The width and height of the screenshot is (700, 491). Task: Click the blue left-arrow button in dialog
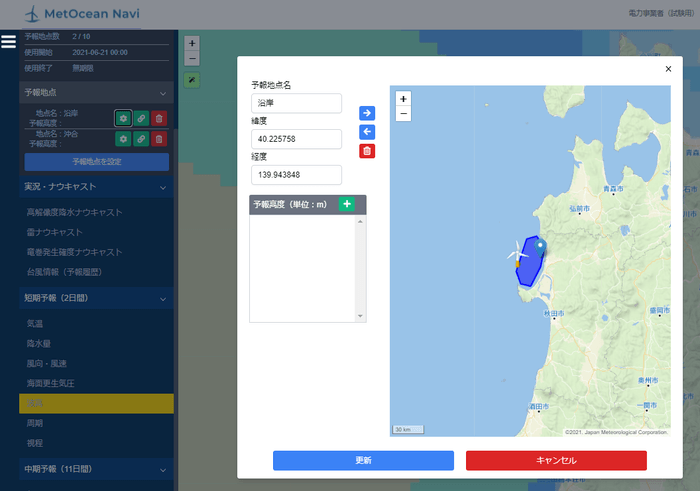click(x=367, y=132)
